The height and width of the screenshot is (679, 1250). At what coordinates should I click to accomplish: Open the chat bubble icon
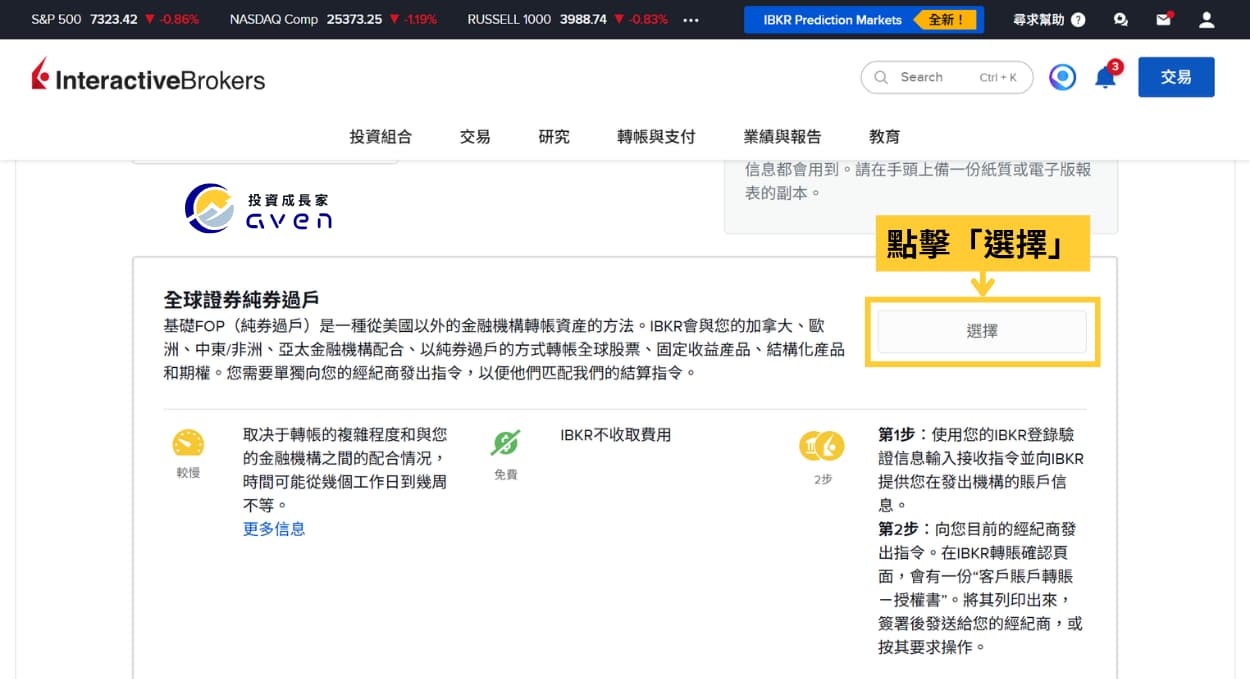[1121, 19]
